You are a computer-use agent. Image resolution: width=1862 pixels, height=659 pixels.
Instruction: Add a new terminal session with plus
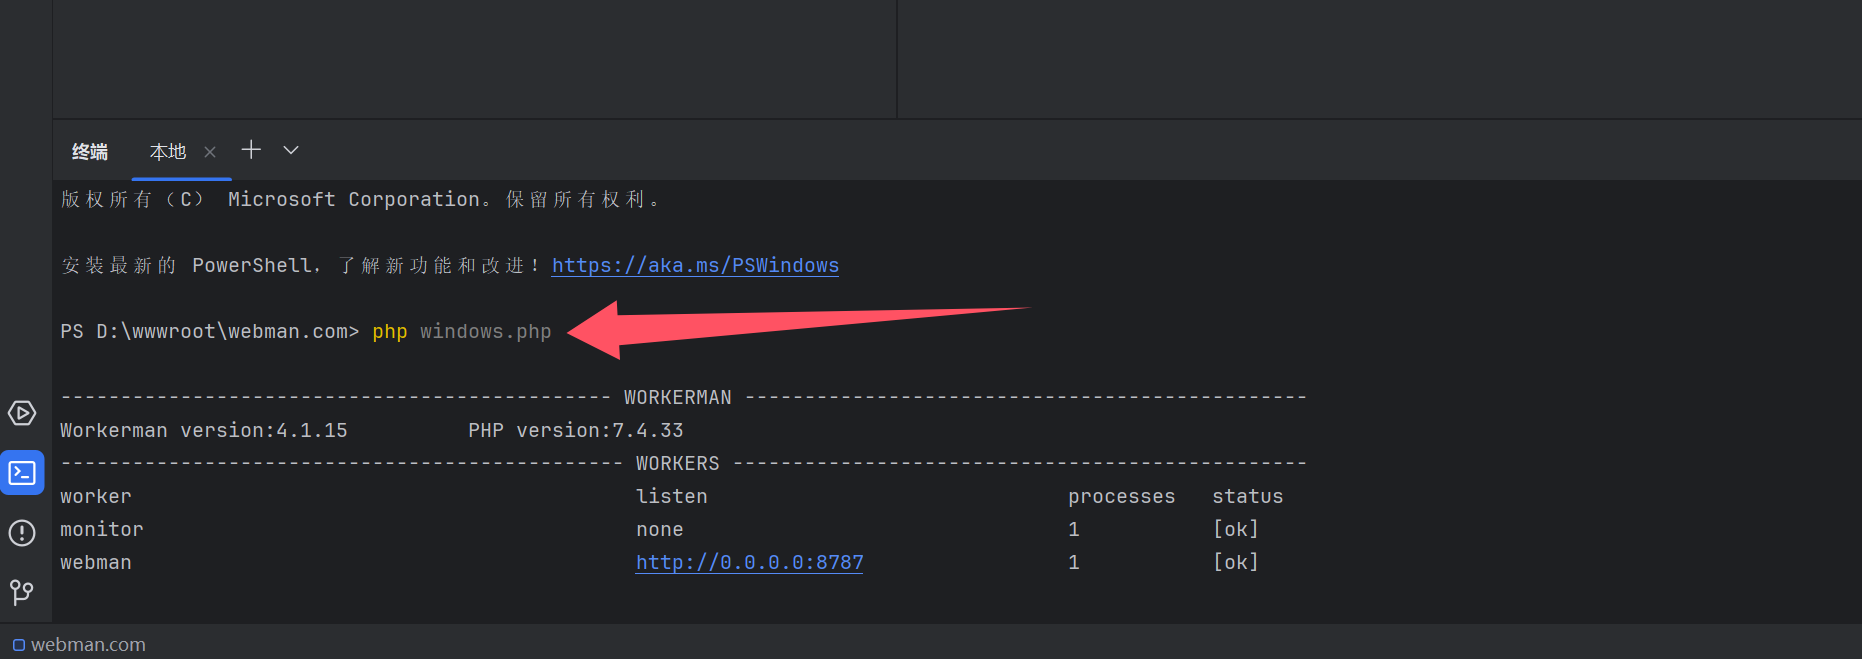click(x=251, y=150)
